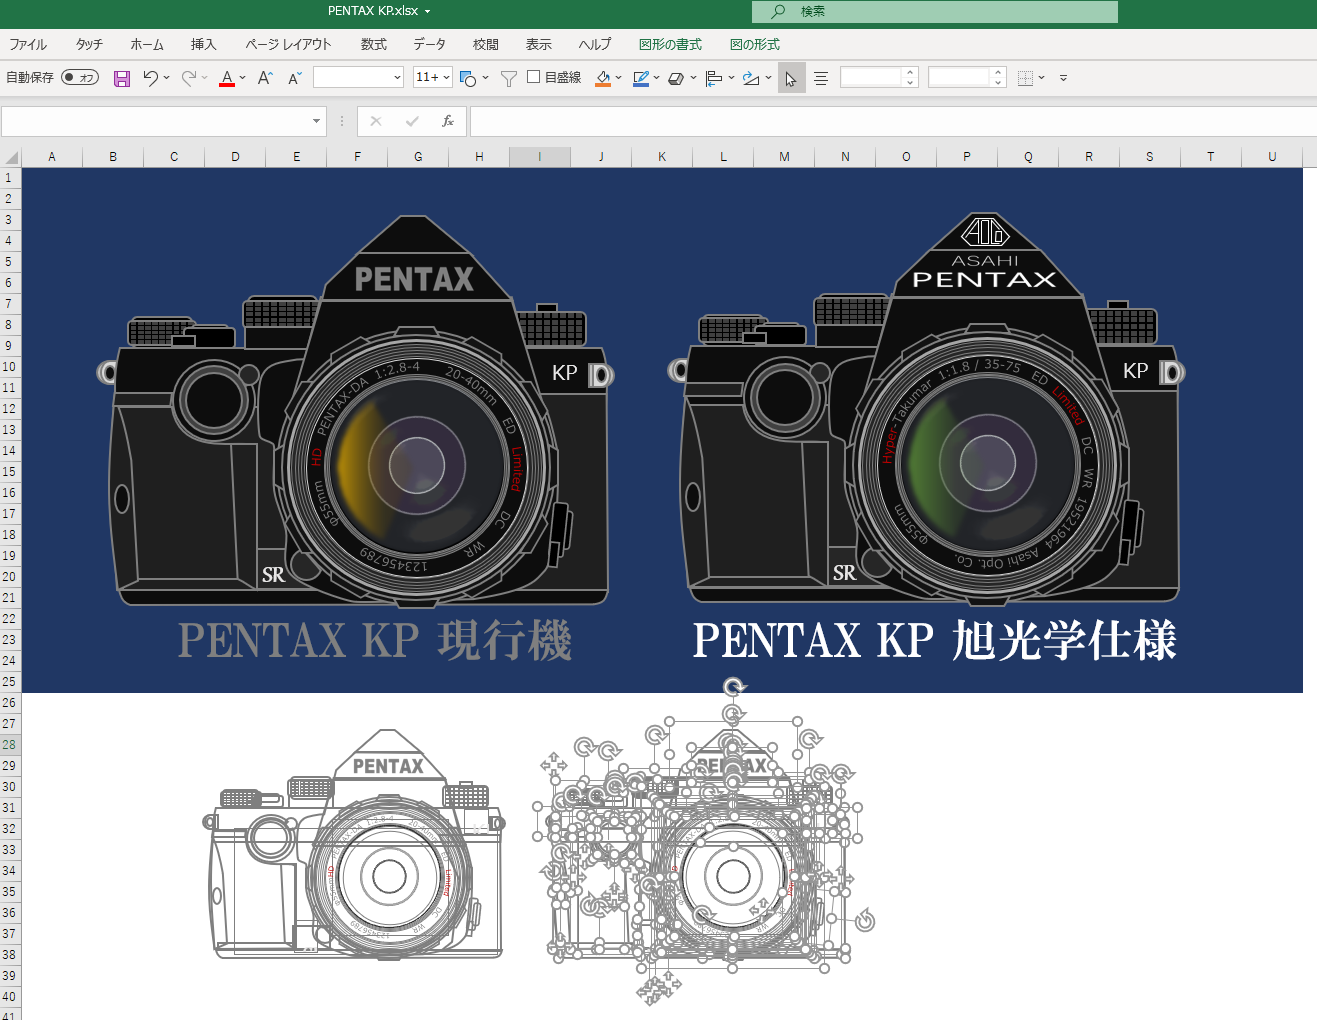This screenshot has height=1020, width=1317.
Task: Open the Undo history dropdown arrow
Action: pos(166,78)
